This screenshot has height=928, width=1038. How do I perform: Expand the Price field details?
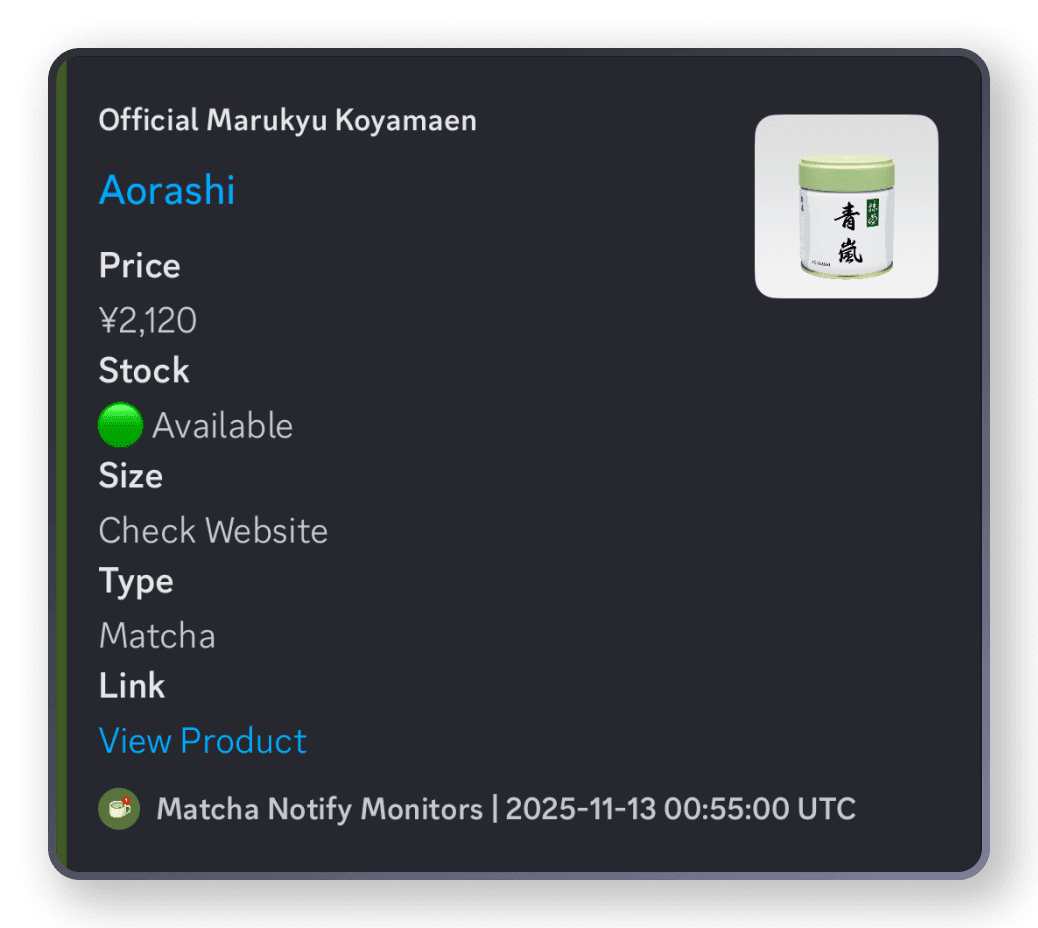tap(139, 266)
